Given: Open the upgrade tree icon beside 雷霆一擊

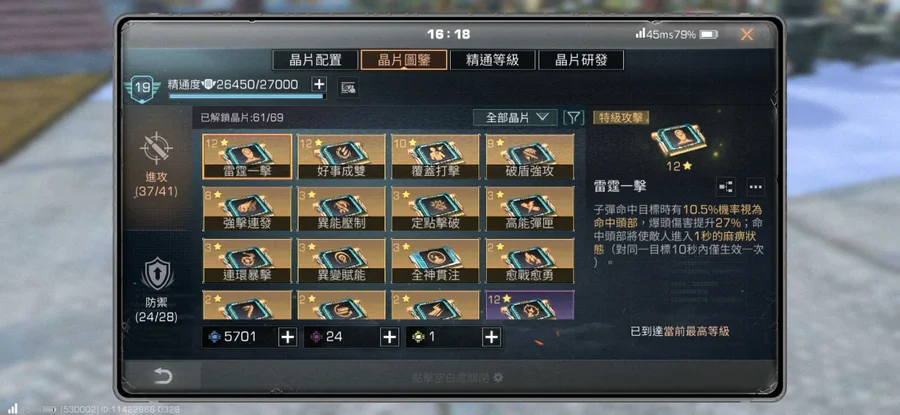Looking at the screenshot, I should [x=726, y=187].
